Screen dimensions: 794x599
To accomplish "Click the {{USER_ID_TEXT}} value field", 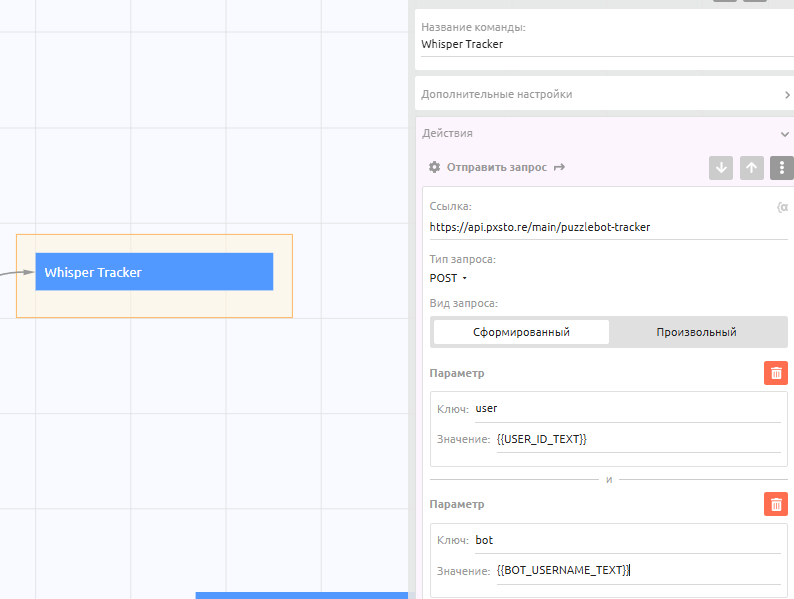I will point(636,439).
